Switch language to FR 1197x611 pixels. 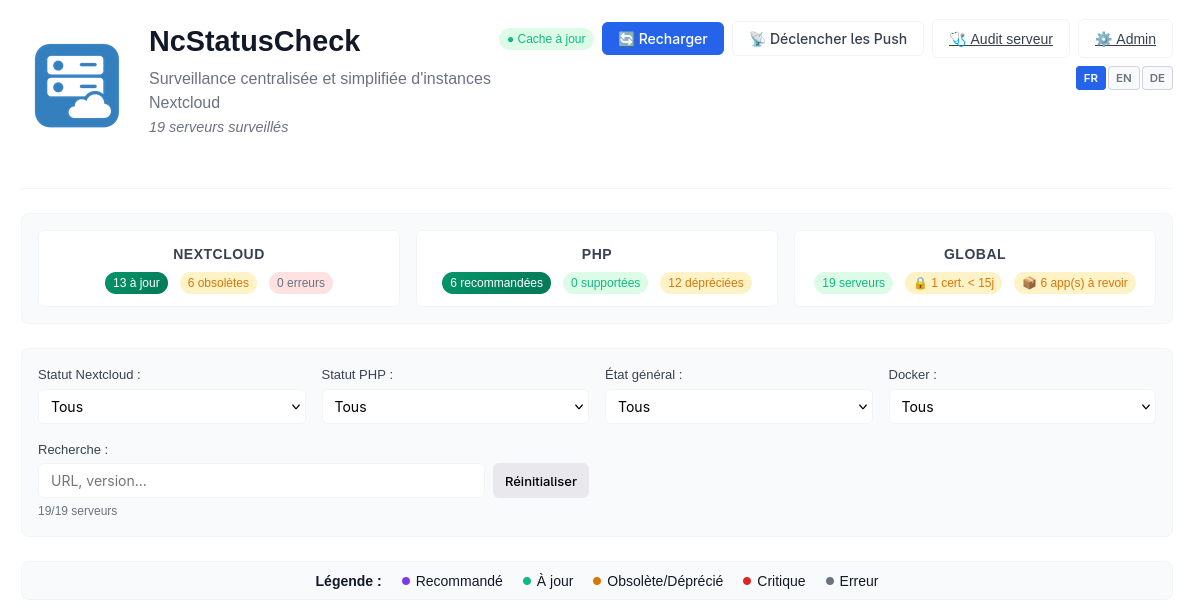pyautogui.click(x=1091, y=78)
